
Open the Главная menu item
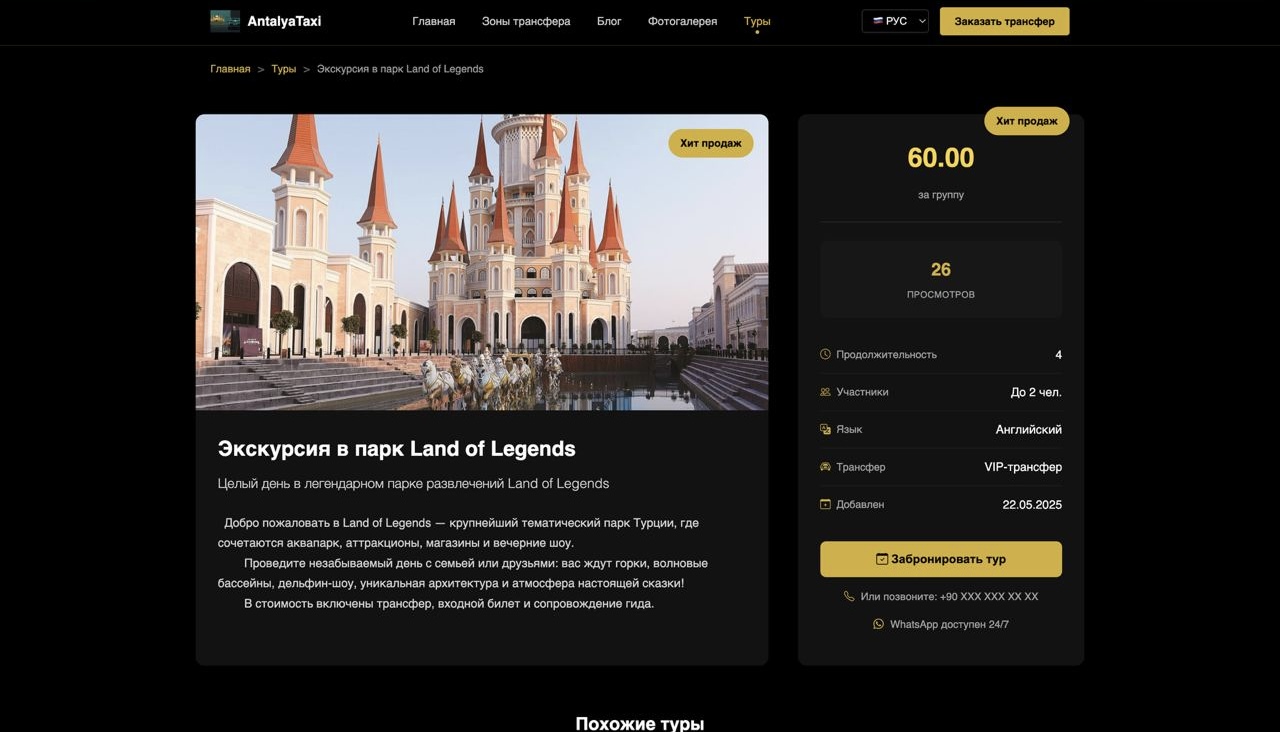pos(433,21)
